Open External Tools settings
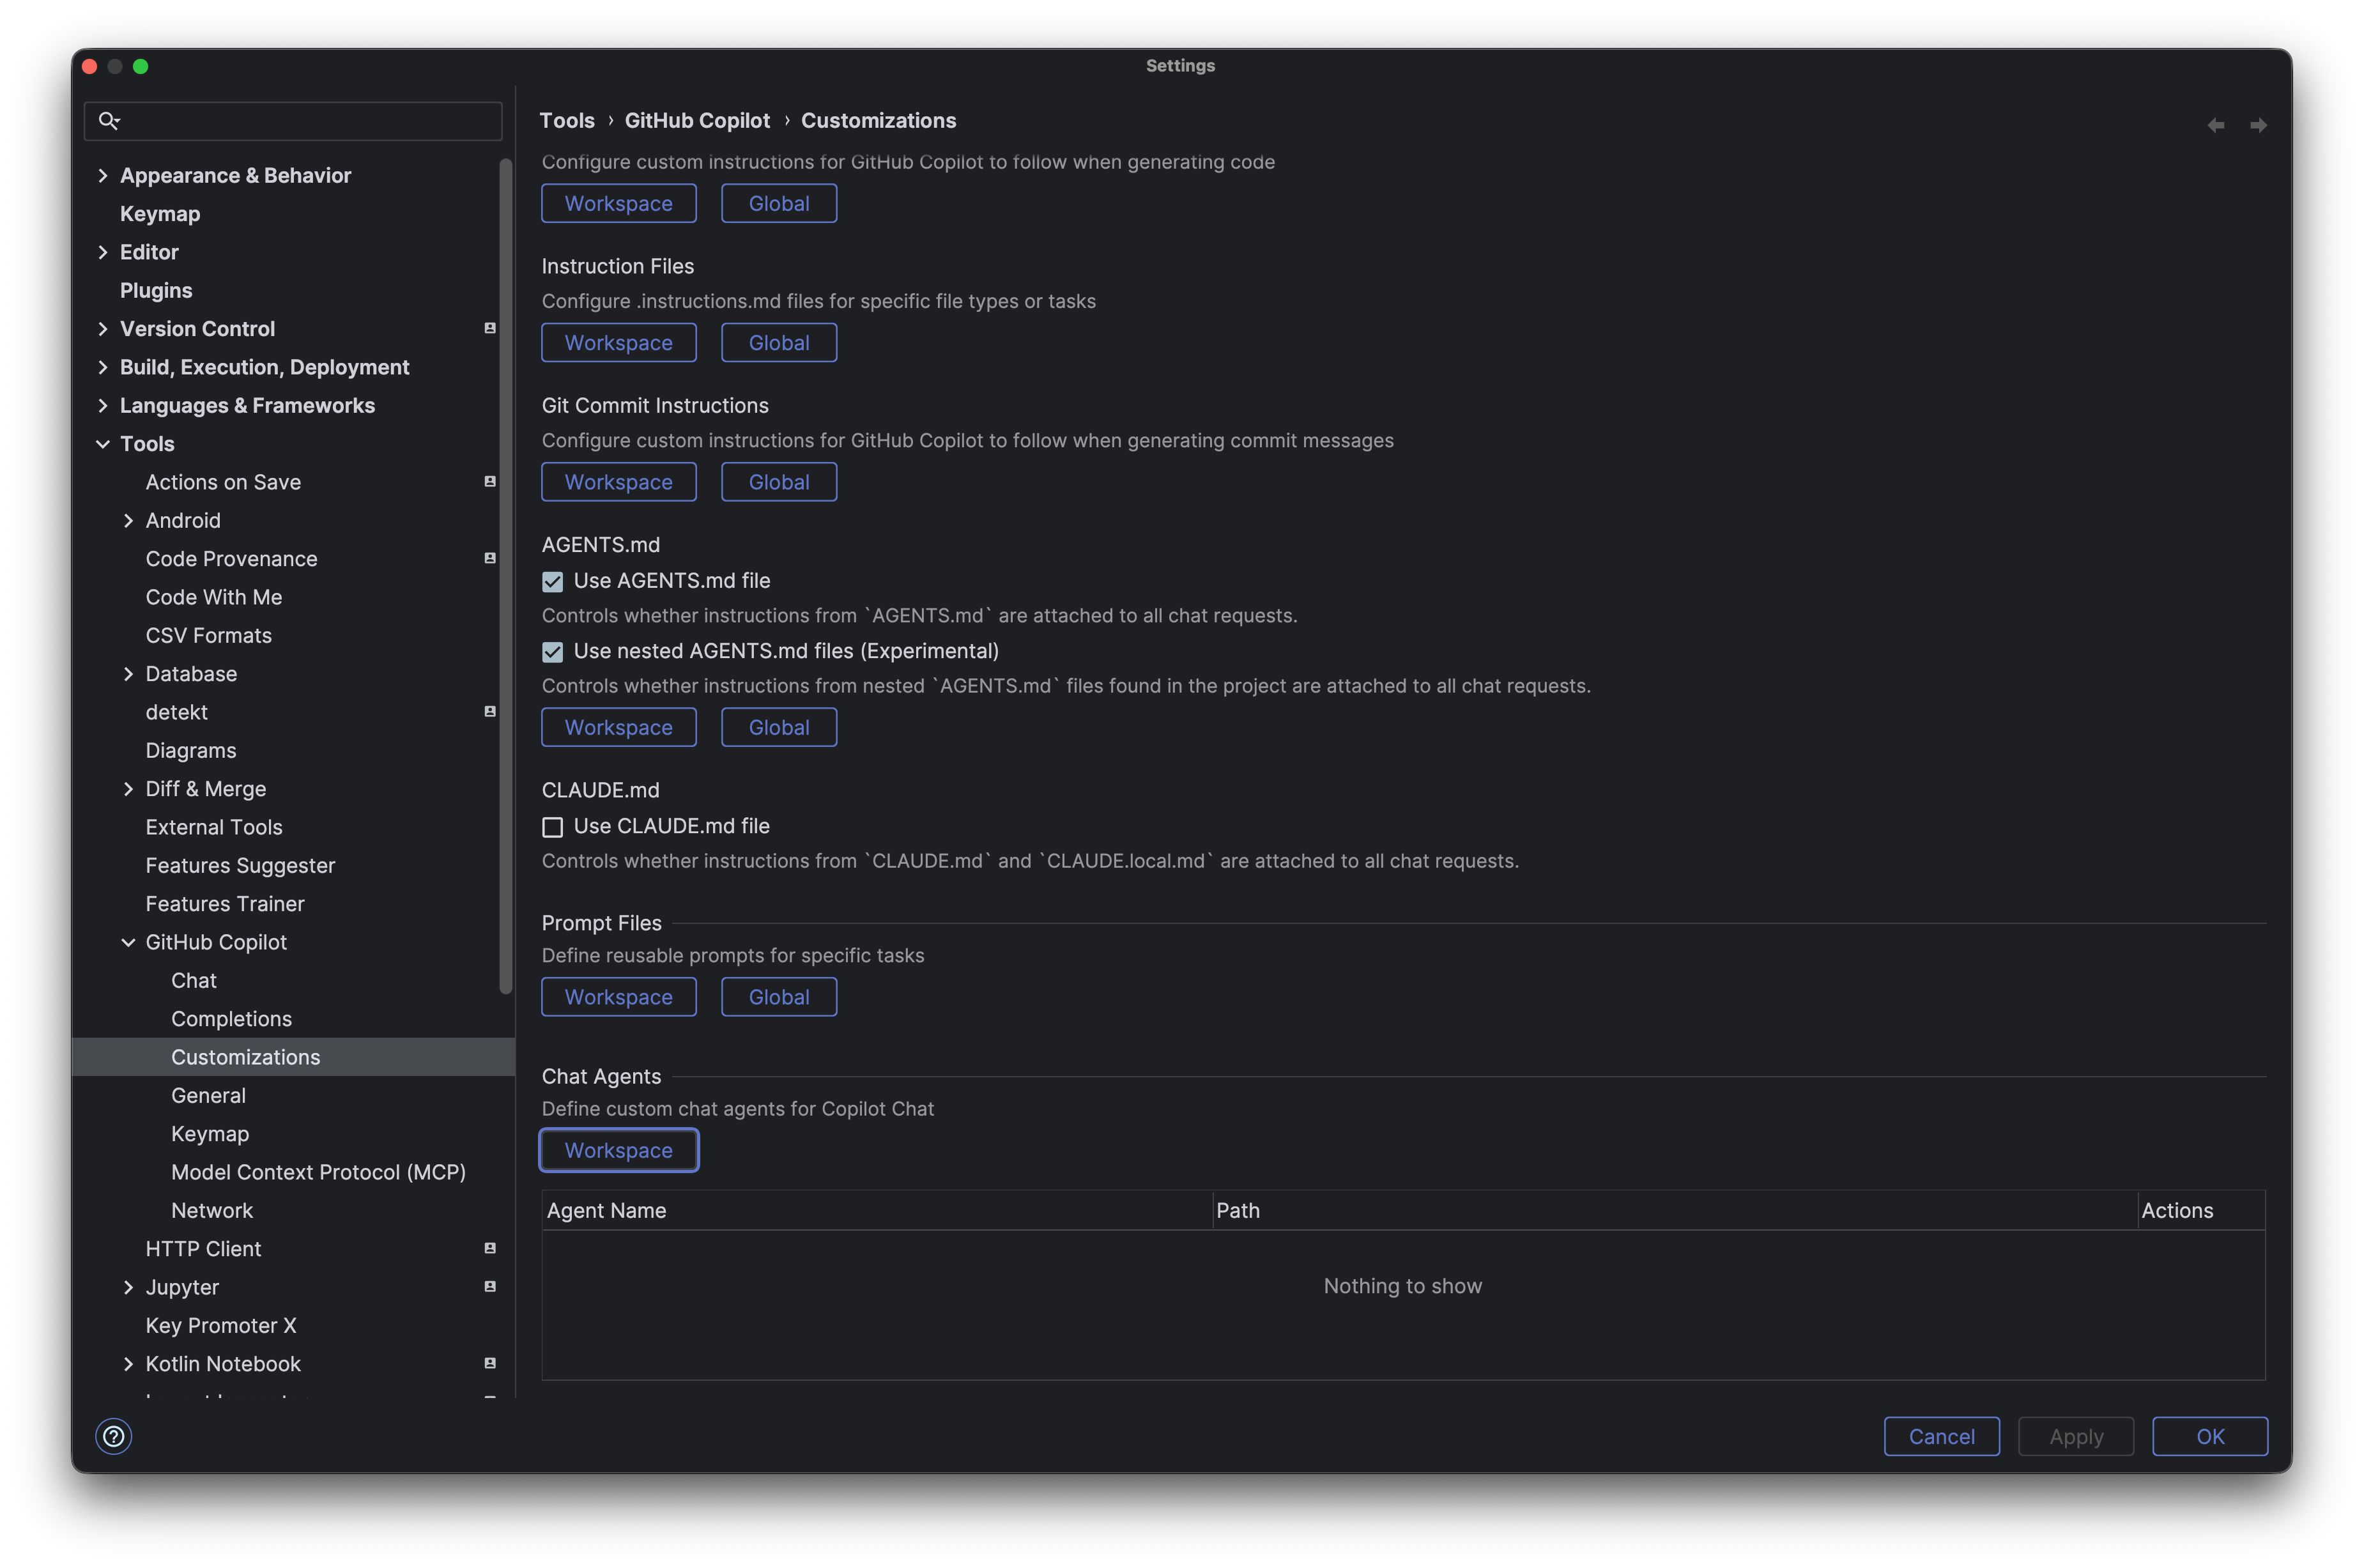2364x1568 pixels. [214, 827]
